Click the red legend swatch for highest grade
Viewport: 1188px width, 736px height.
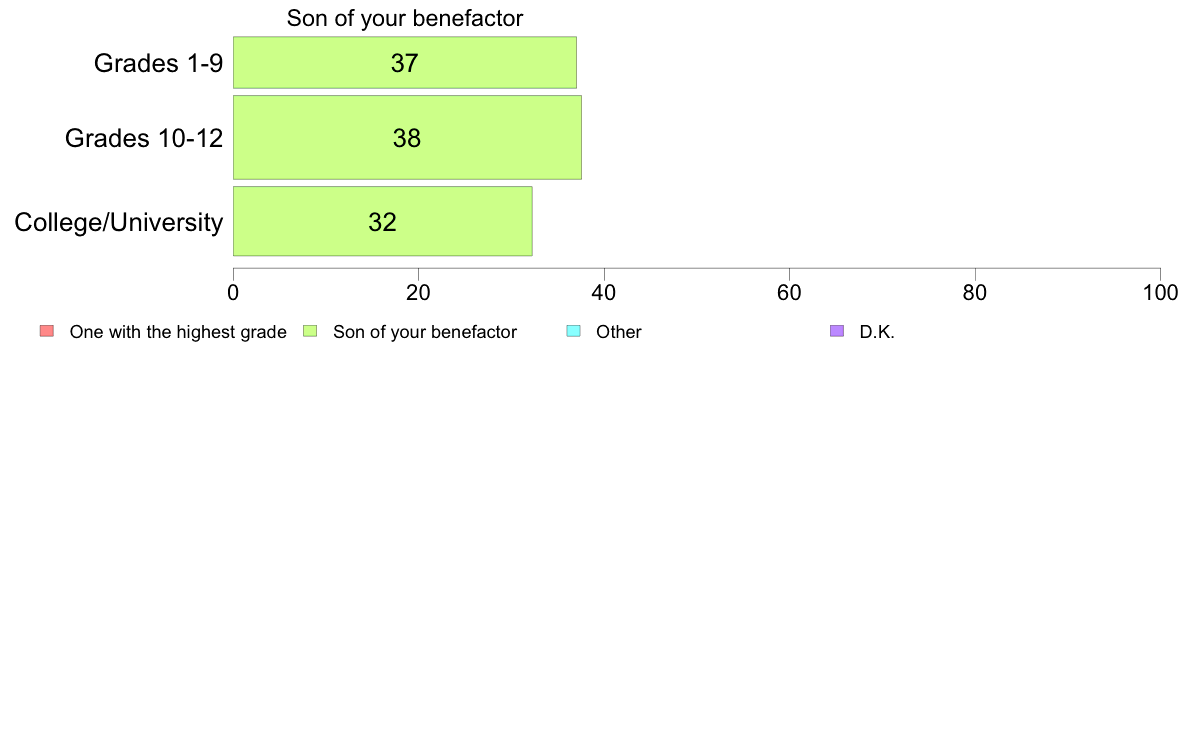click(47, 331)
